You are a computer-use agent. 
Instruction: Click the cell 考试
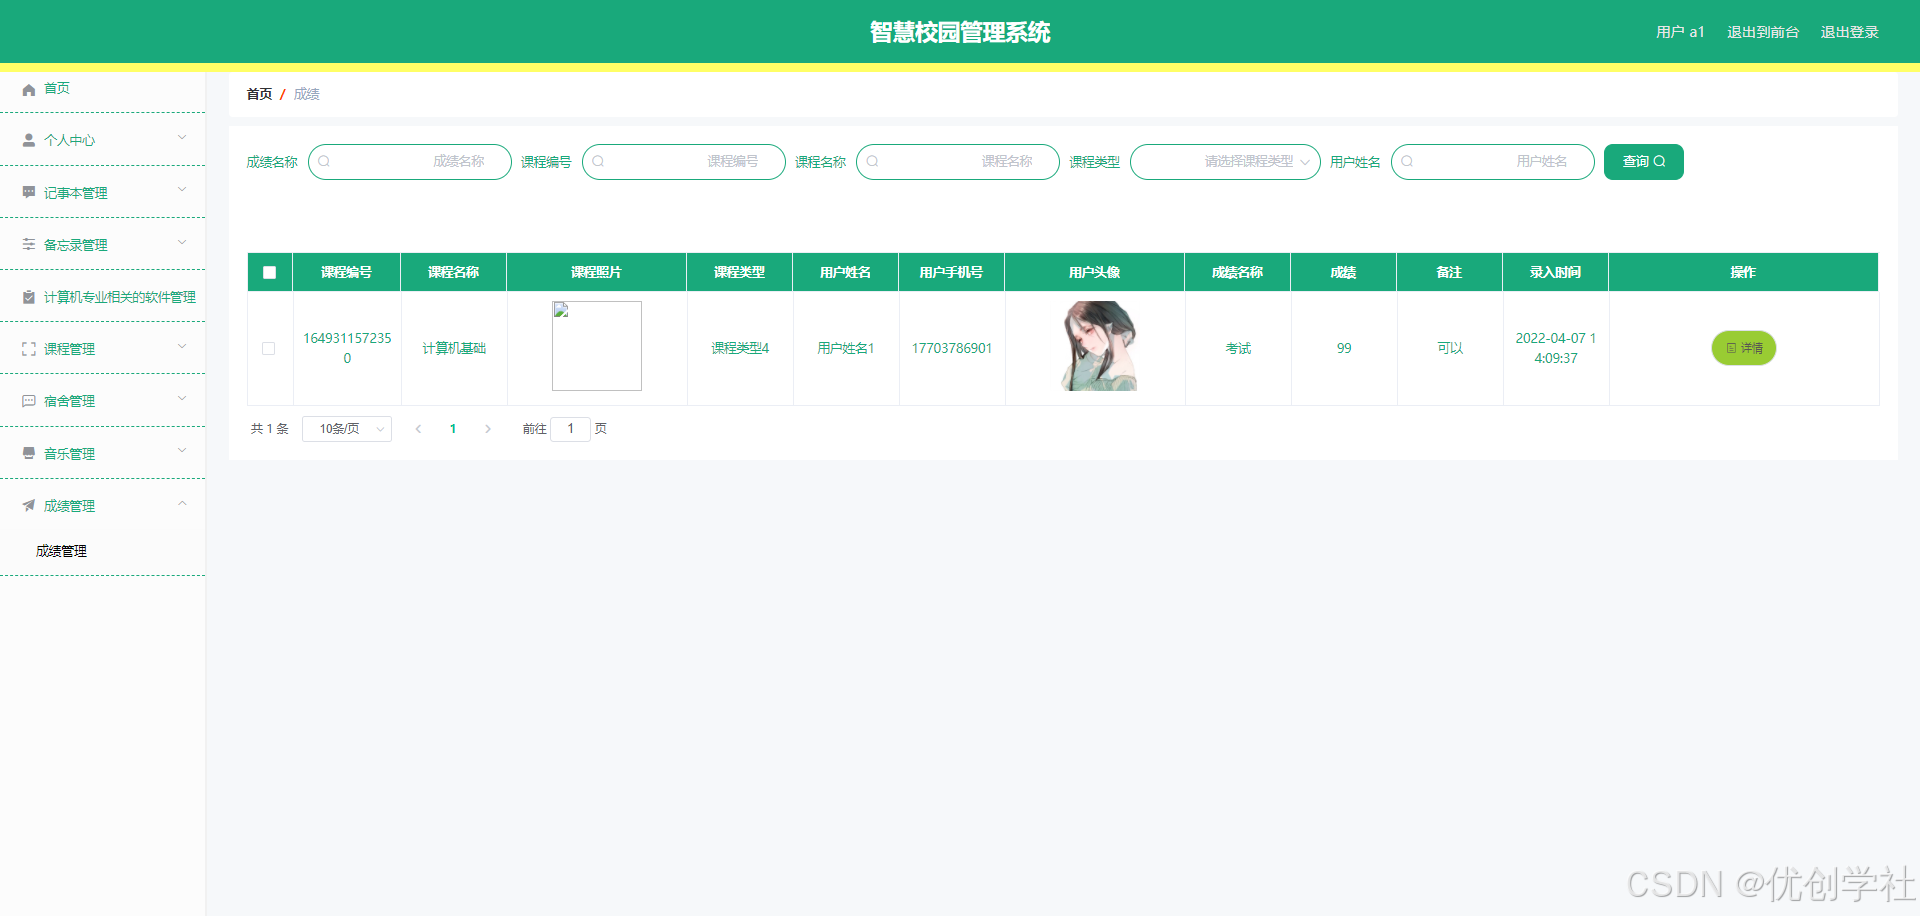pos(1238,348)
